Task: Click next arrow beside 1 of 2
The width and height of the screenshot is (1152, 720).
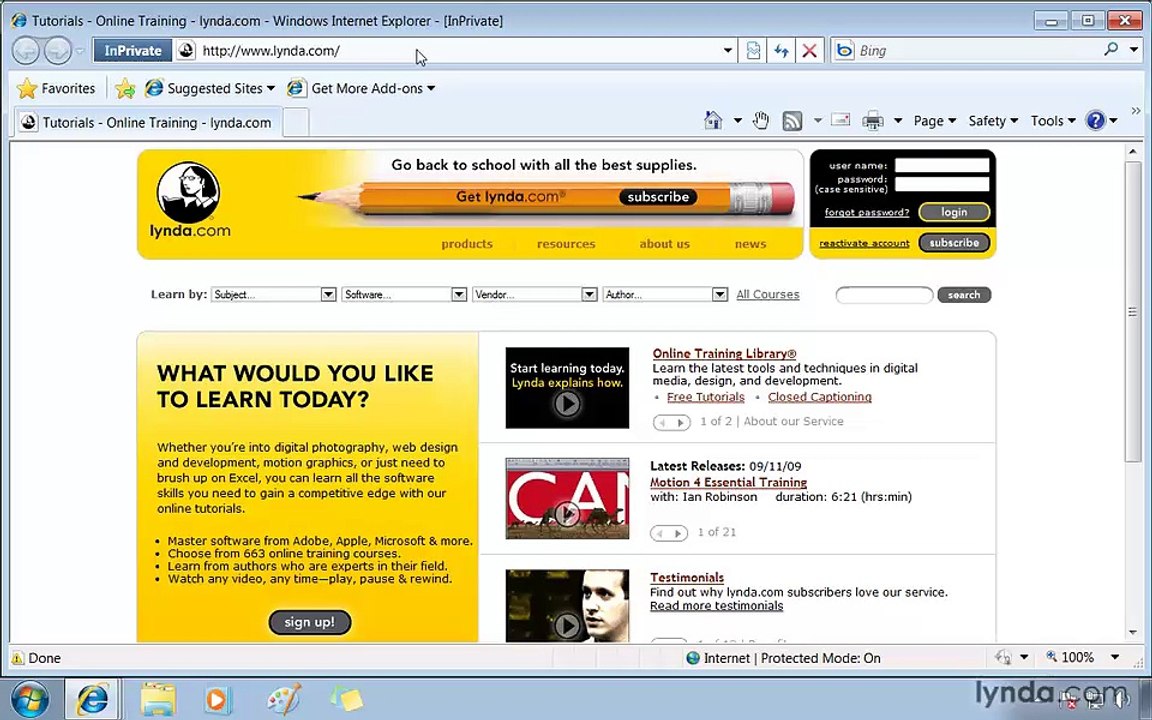Action: (x=680, y=422)
